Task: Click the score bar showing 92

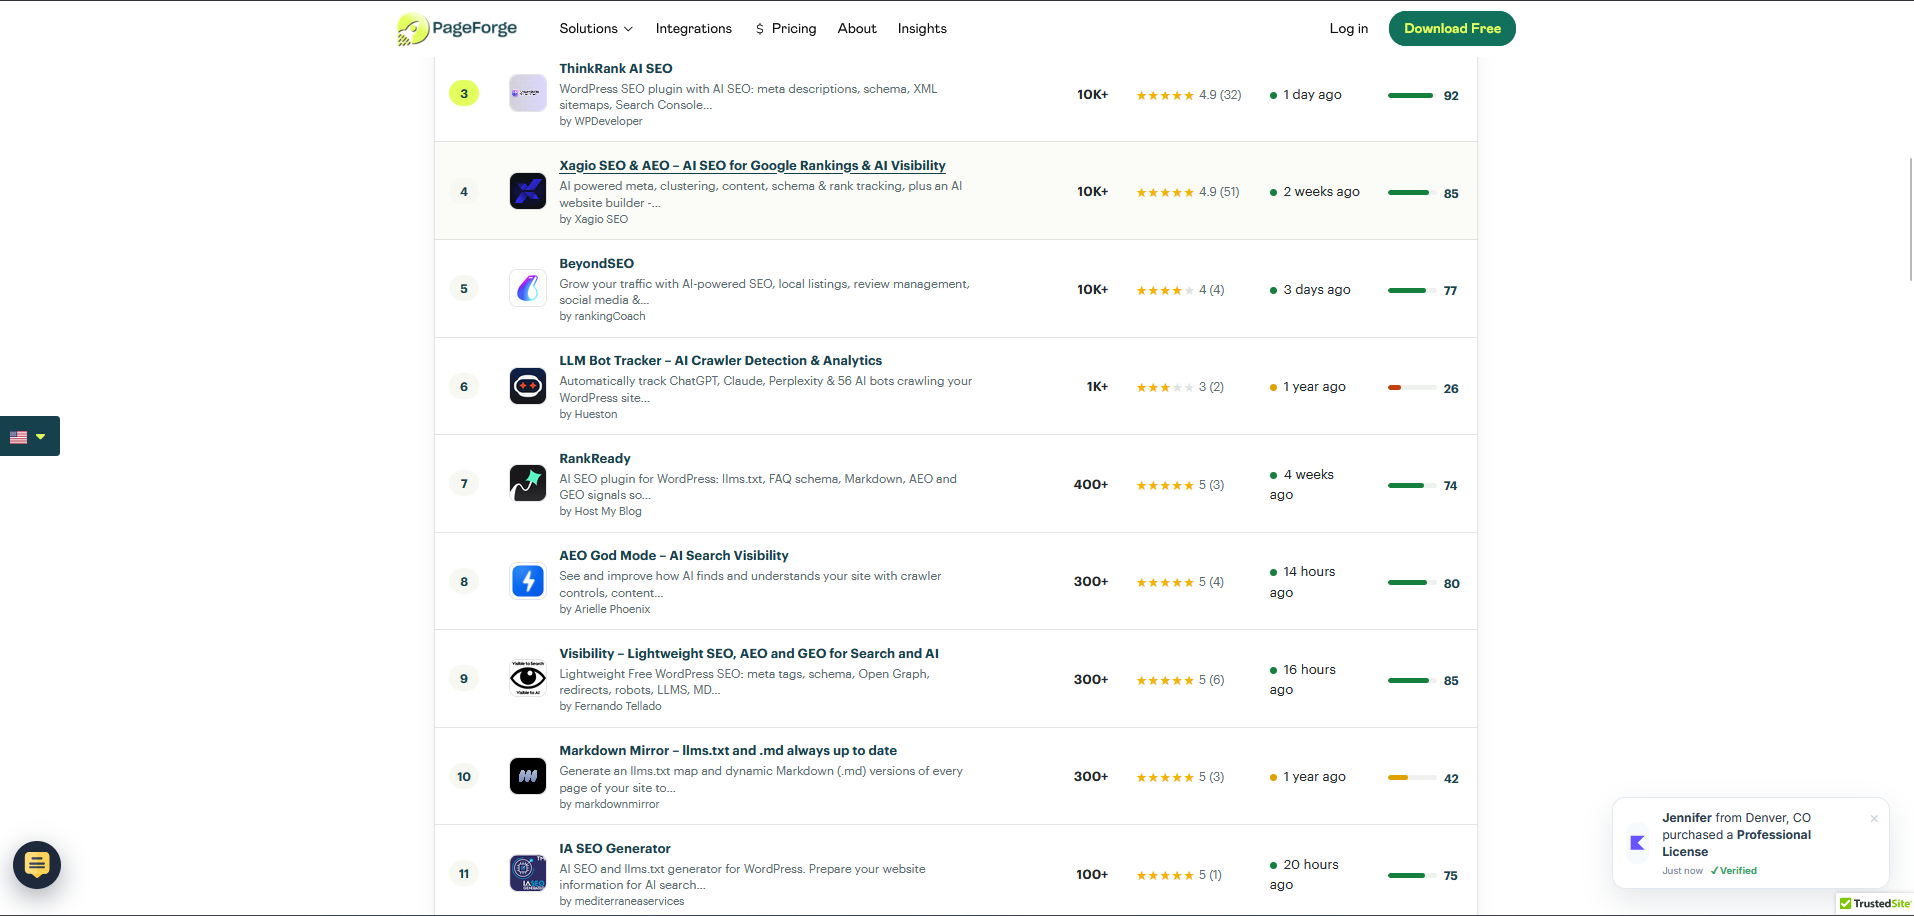Action: 1412,96
